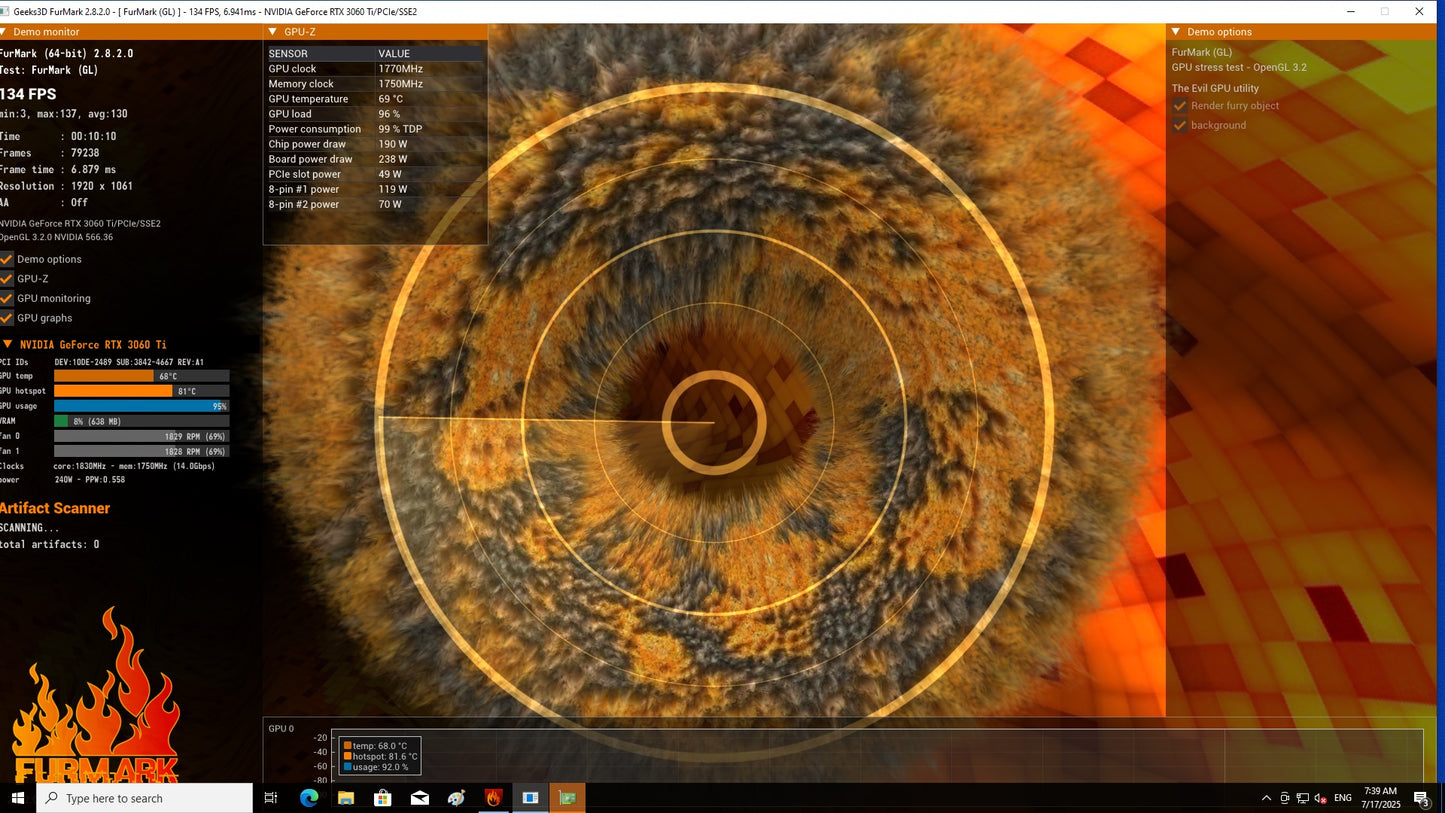Select the 8-pin #1 power row

coord(375,189)
